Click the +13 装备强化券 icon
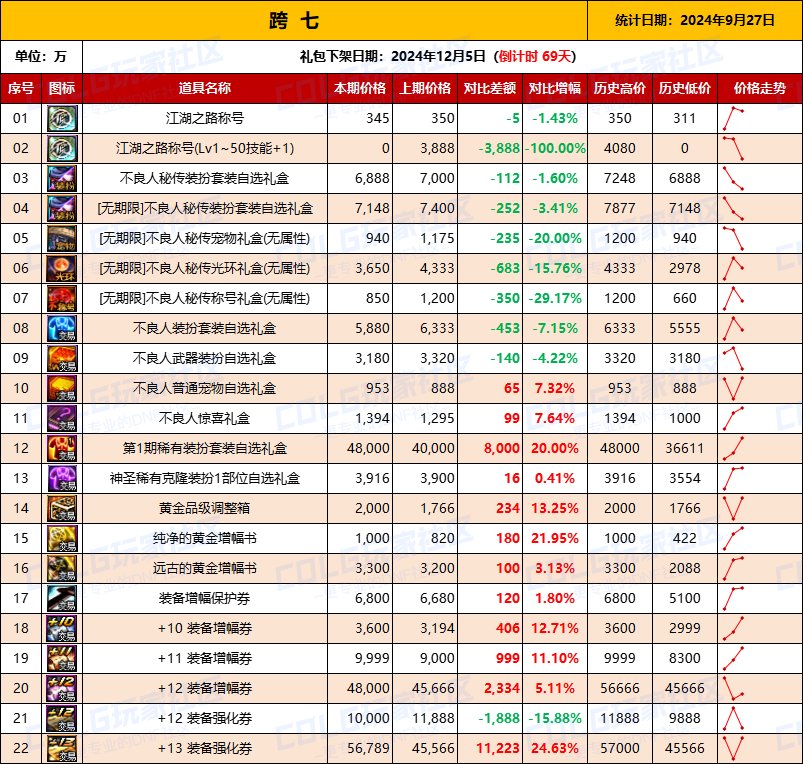 click(x=62, y=748)
